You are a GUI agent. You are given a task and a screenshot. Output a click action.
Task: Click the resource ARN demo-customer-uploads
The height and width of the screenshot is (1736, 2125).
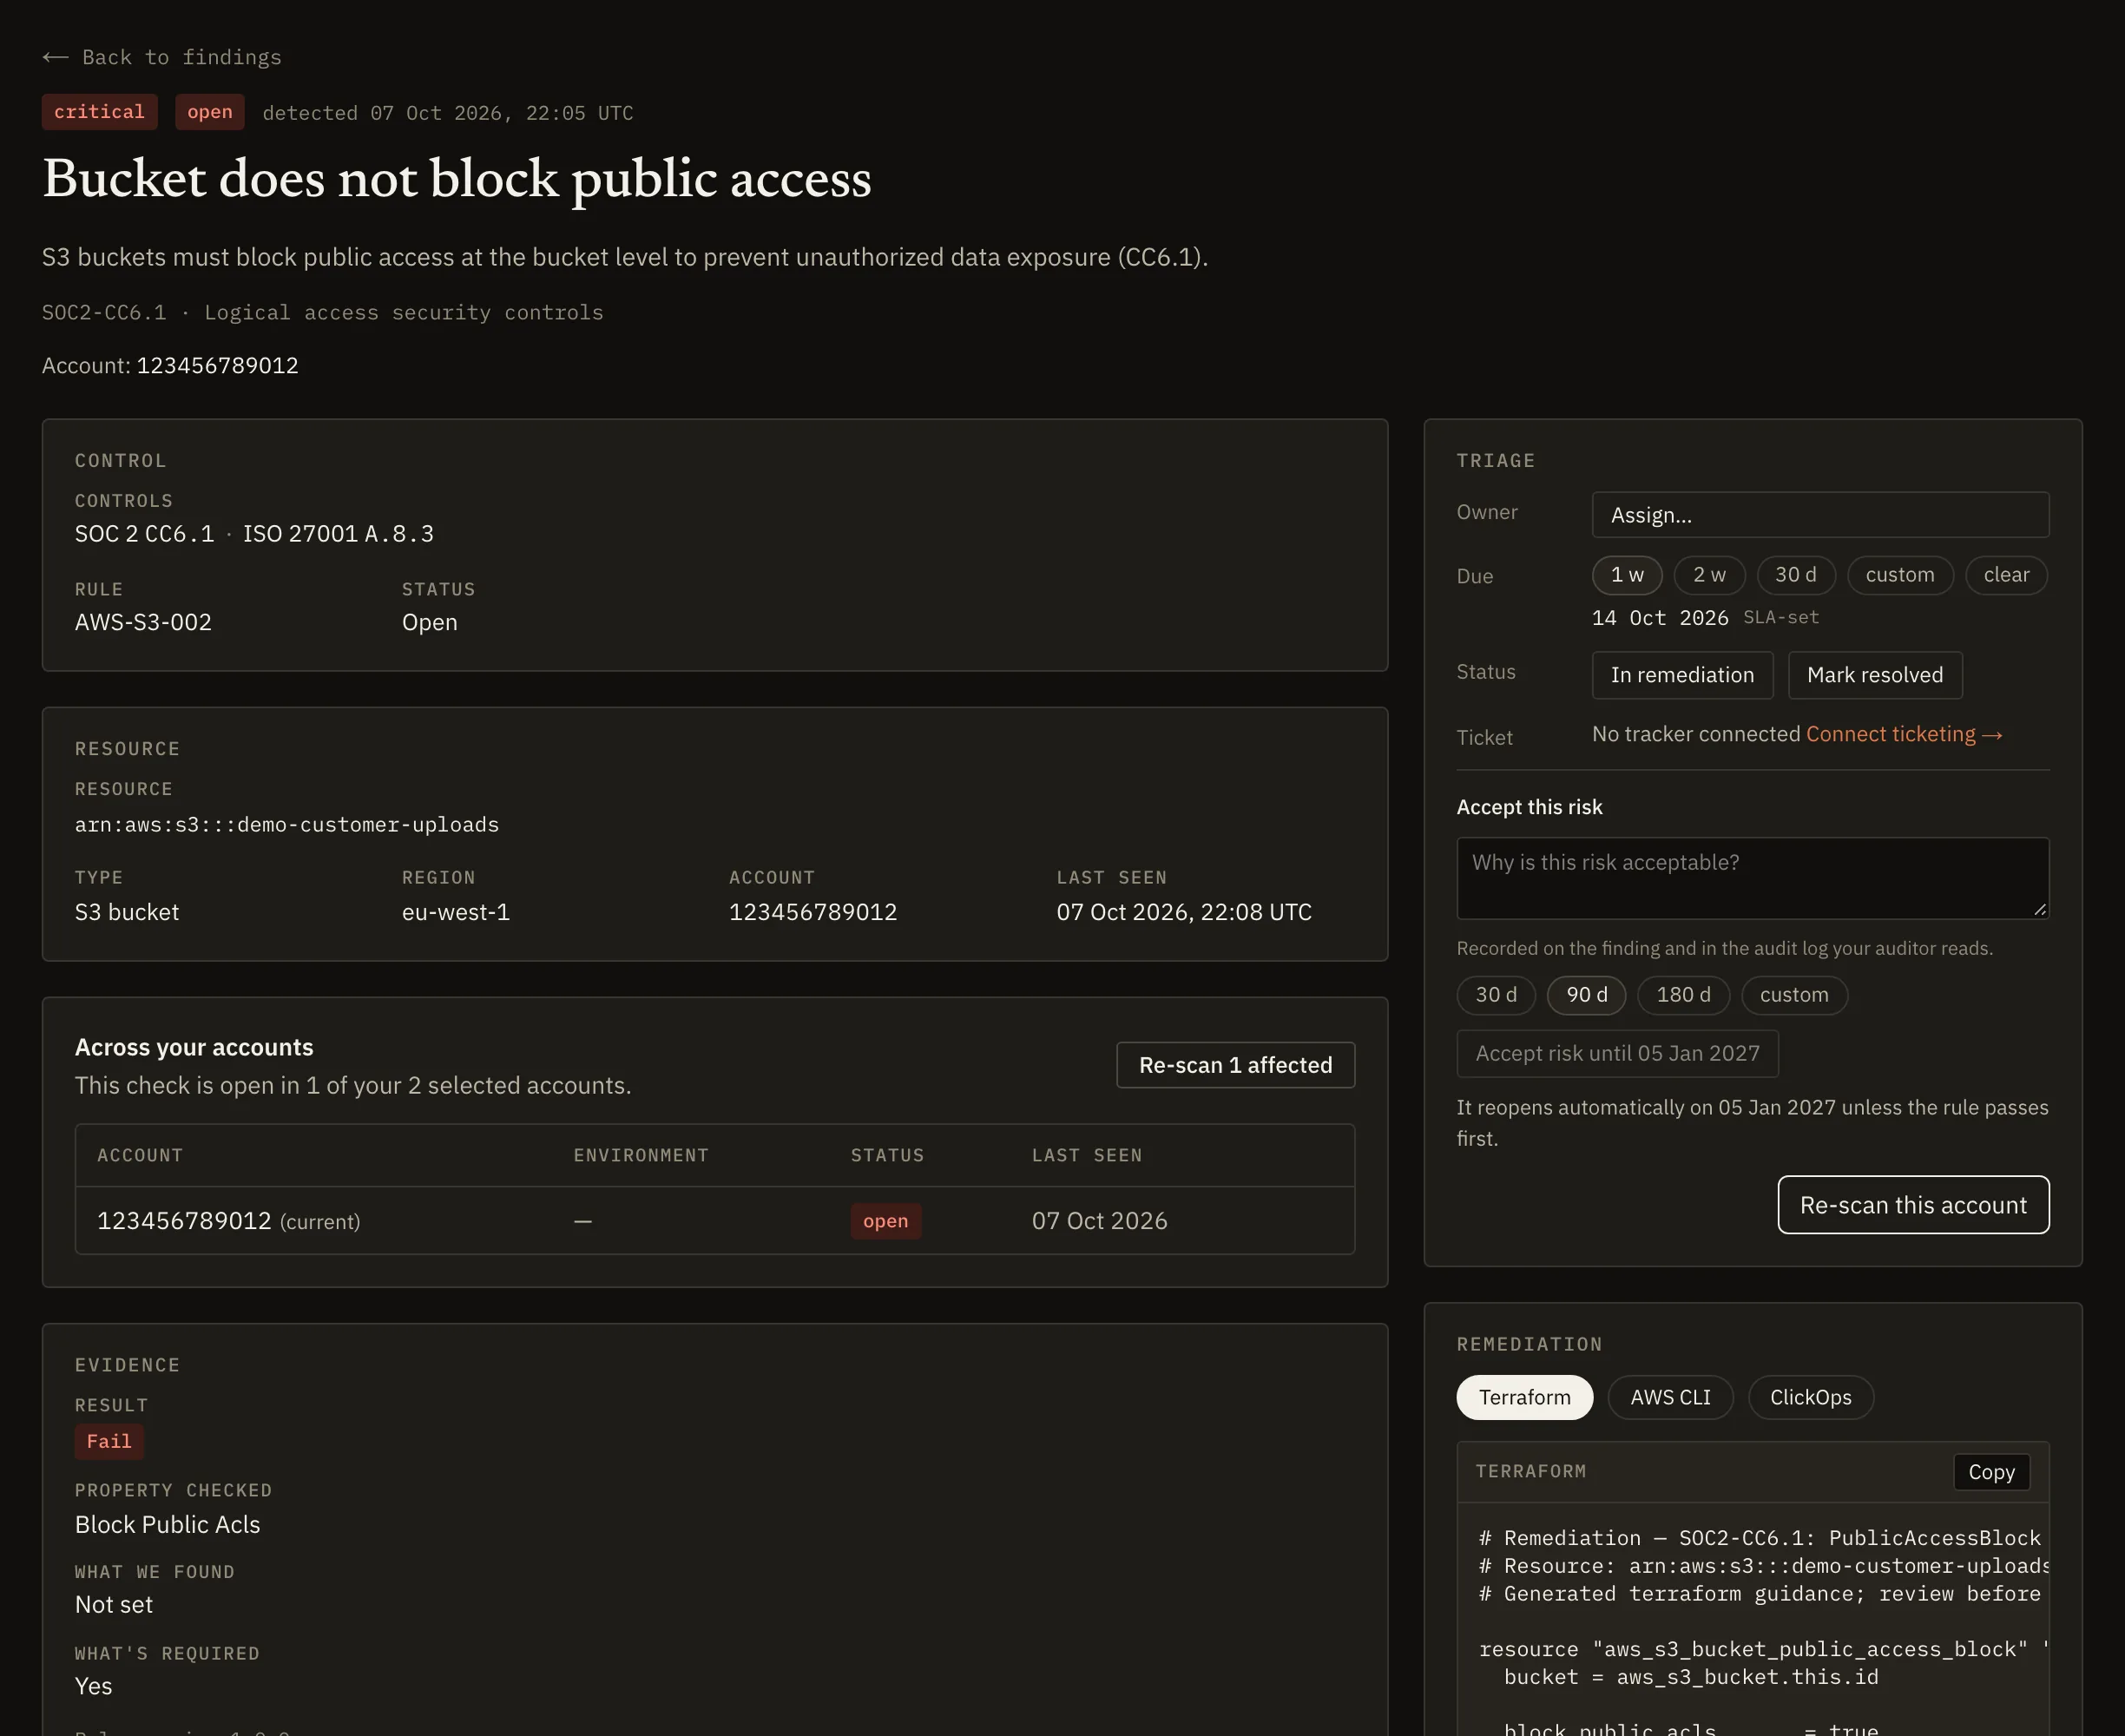pyautogui.click(x=287, y=825)
